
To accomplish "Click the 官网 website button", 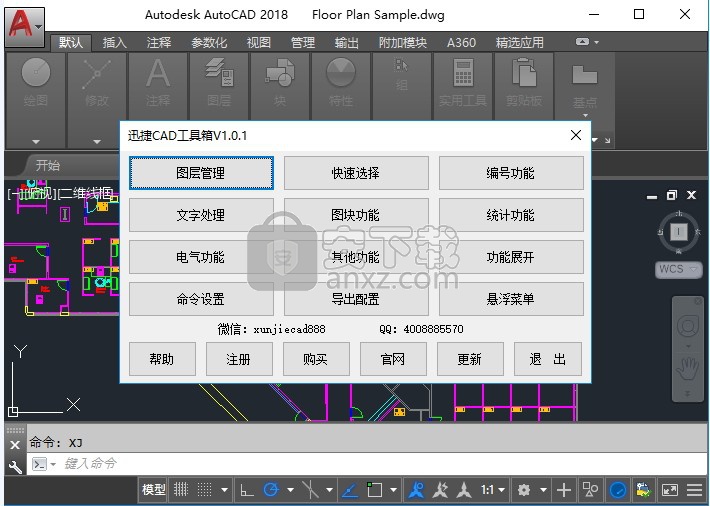I will pos(393,359).
